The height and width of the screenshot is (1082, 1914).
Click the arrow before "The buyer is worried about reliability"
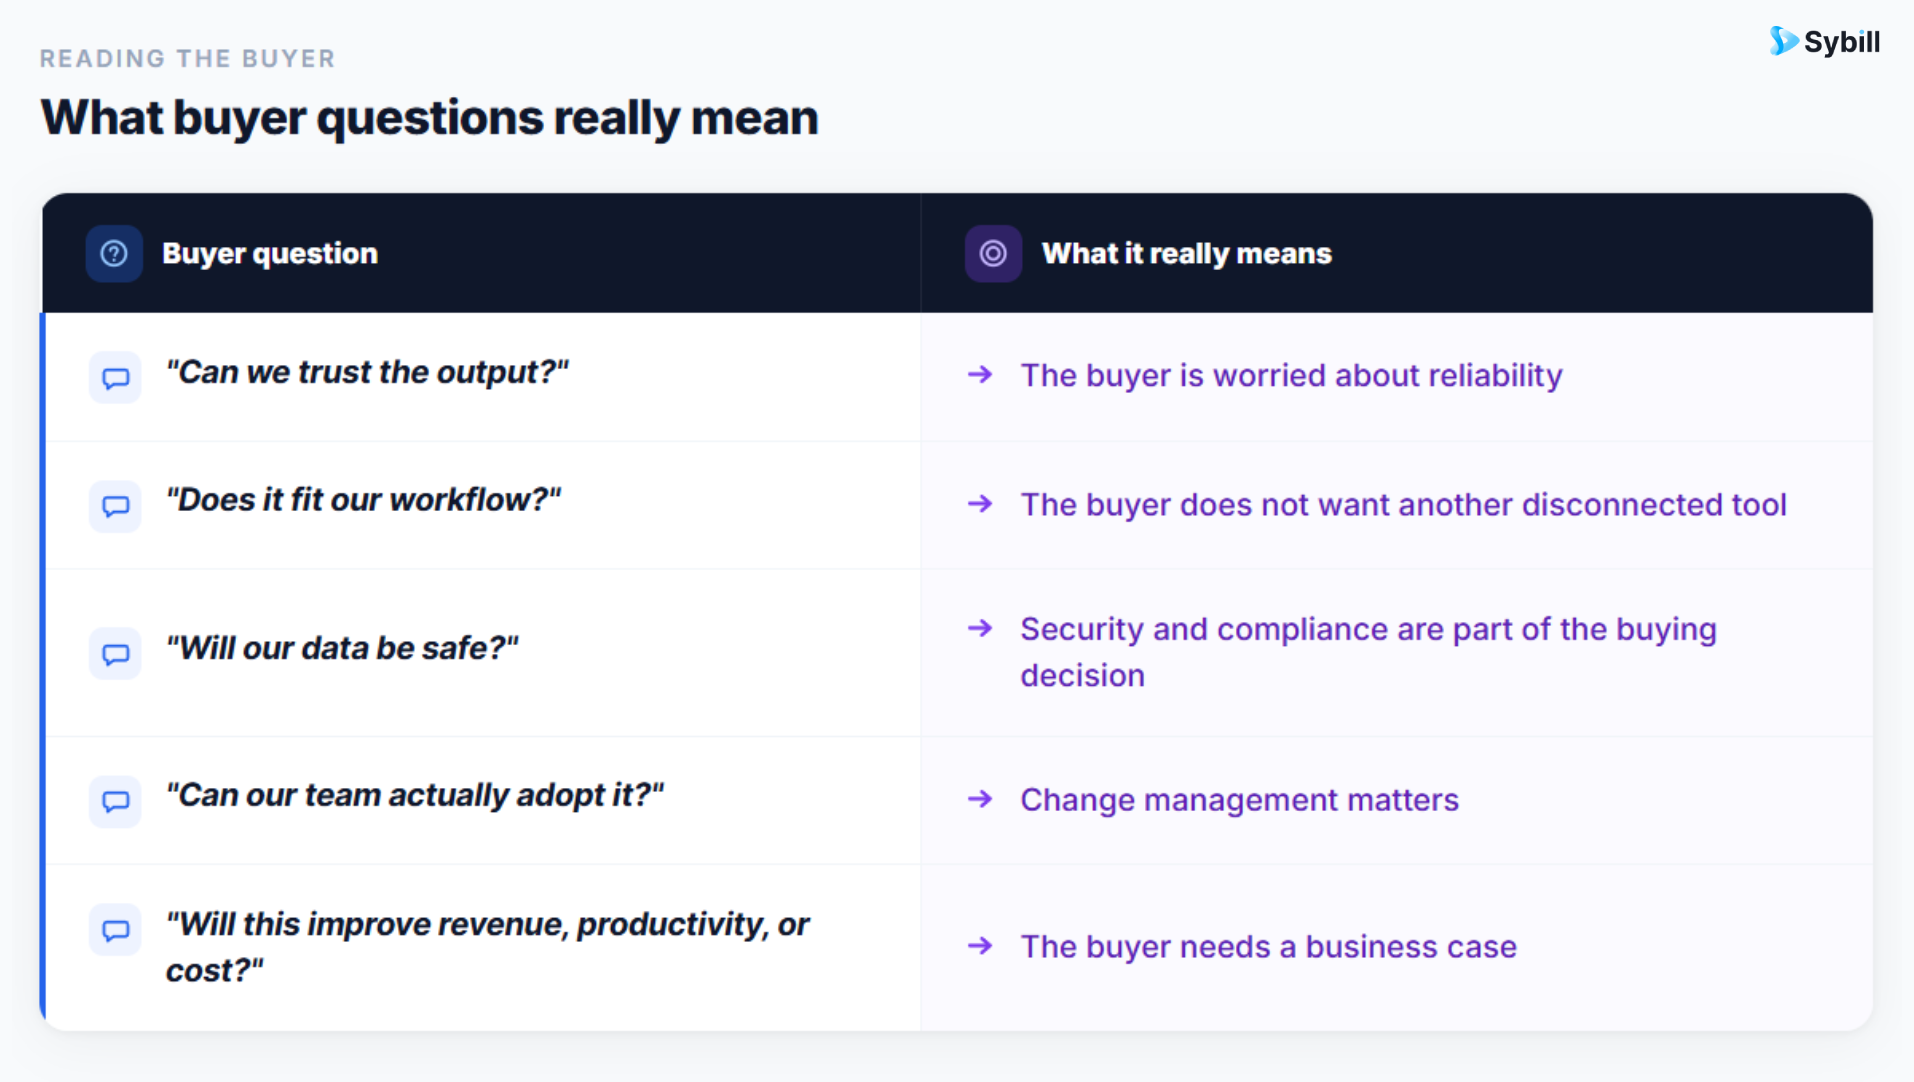click(x=980, y=375)
